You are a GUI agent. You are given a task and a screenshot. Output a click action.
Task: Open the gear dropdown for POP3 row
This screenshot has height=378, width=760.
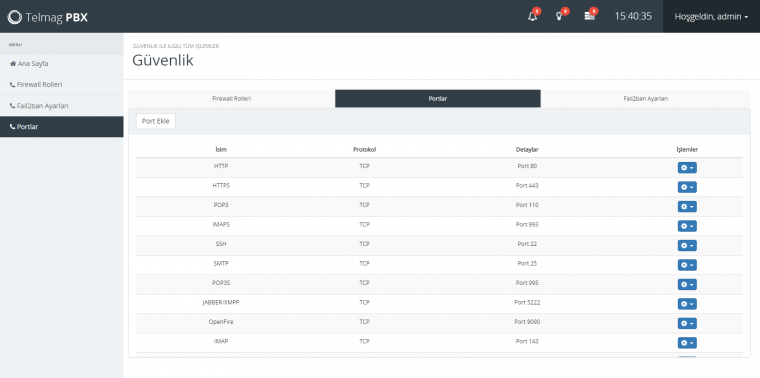click(x=687, y=206)
